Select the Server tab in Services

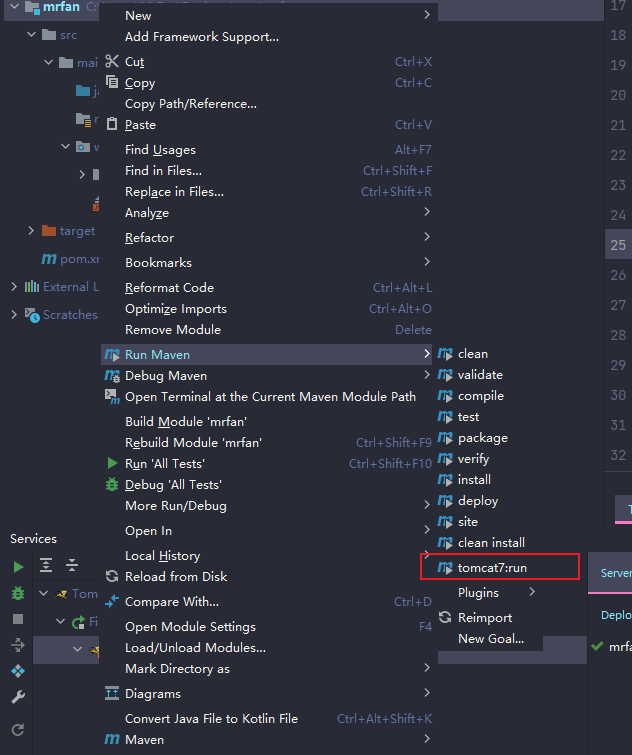(x=616, y=573)
